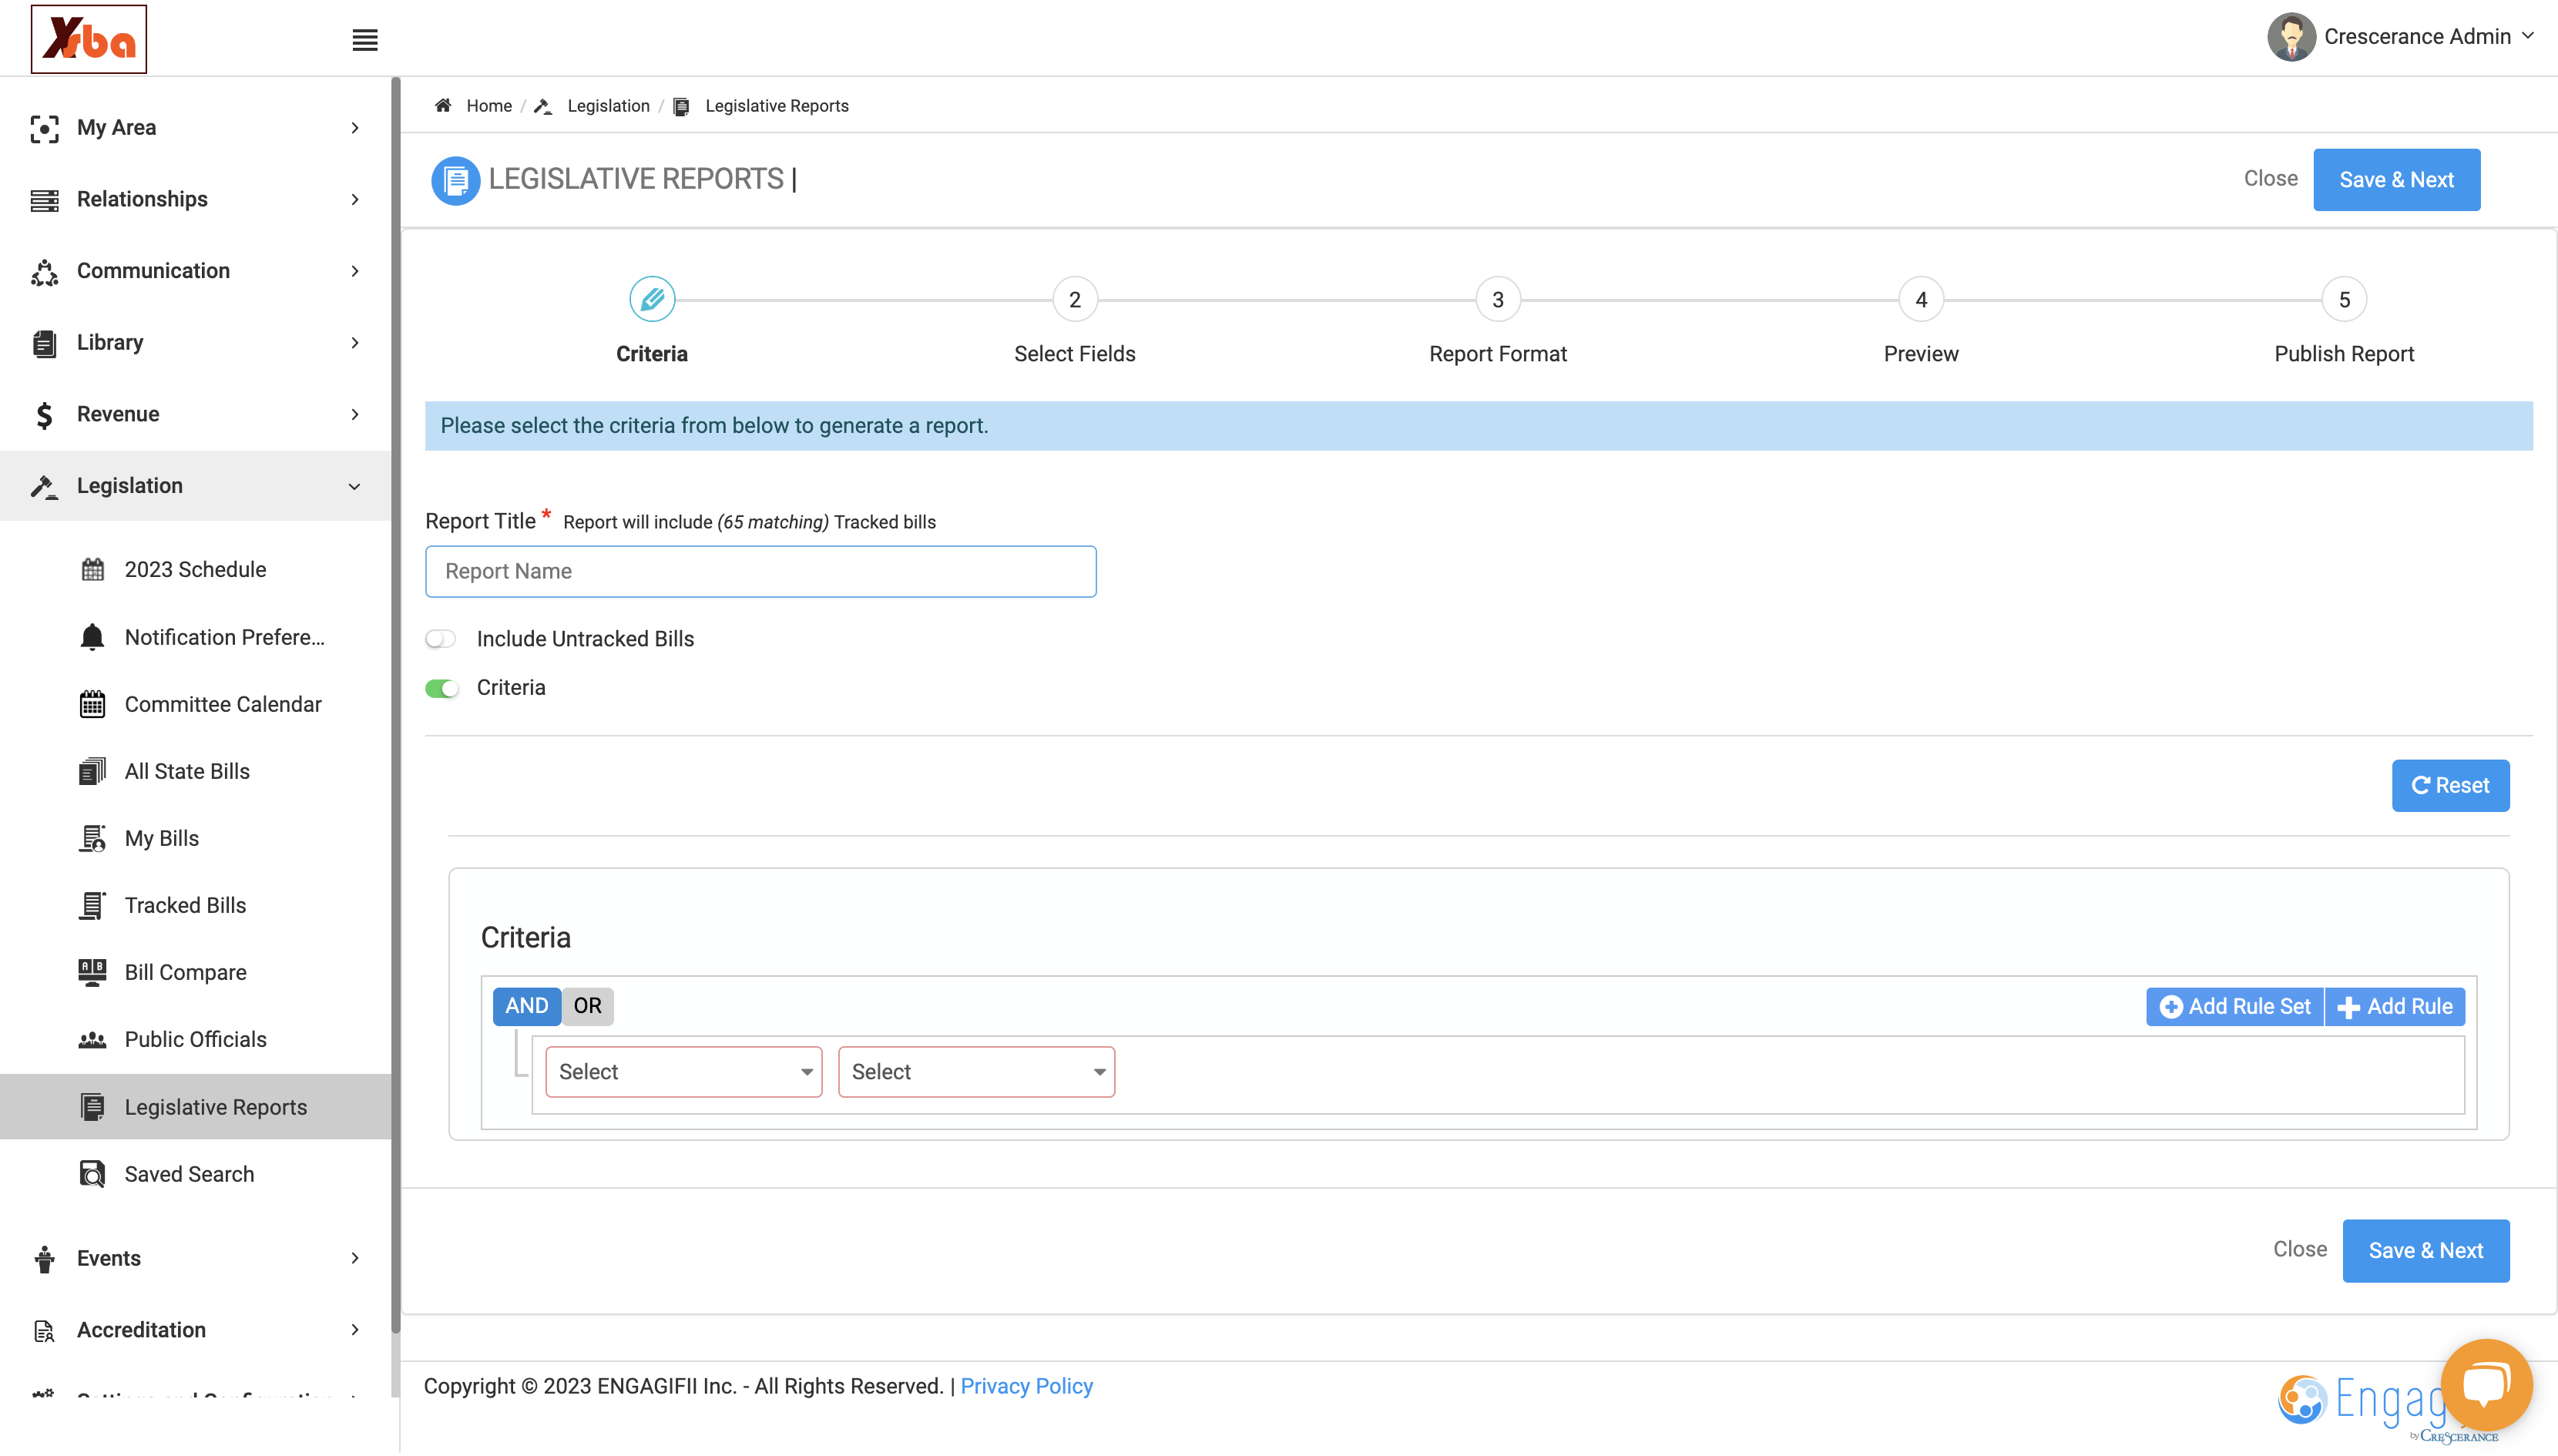Open the Privacy Policy link
The image size is (2558, 1456).
(1026, 1386)
